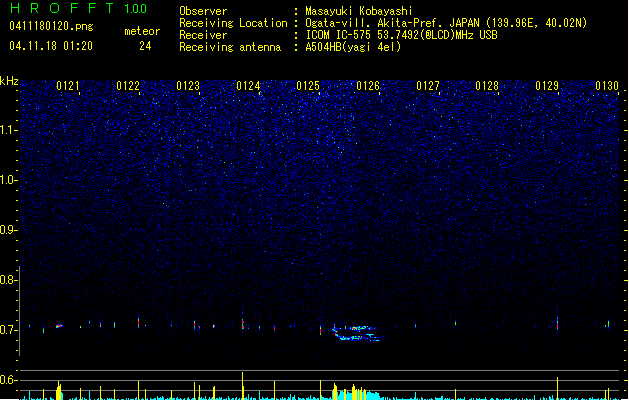
Task: Click the meteor label
Action: click(142, 31)
